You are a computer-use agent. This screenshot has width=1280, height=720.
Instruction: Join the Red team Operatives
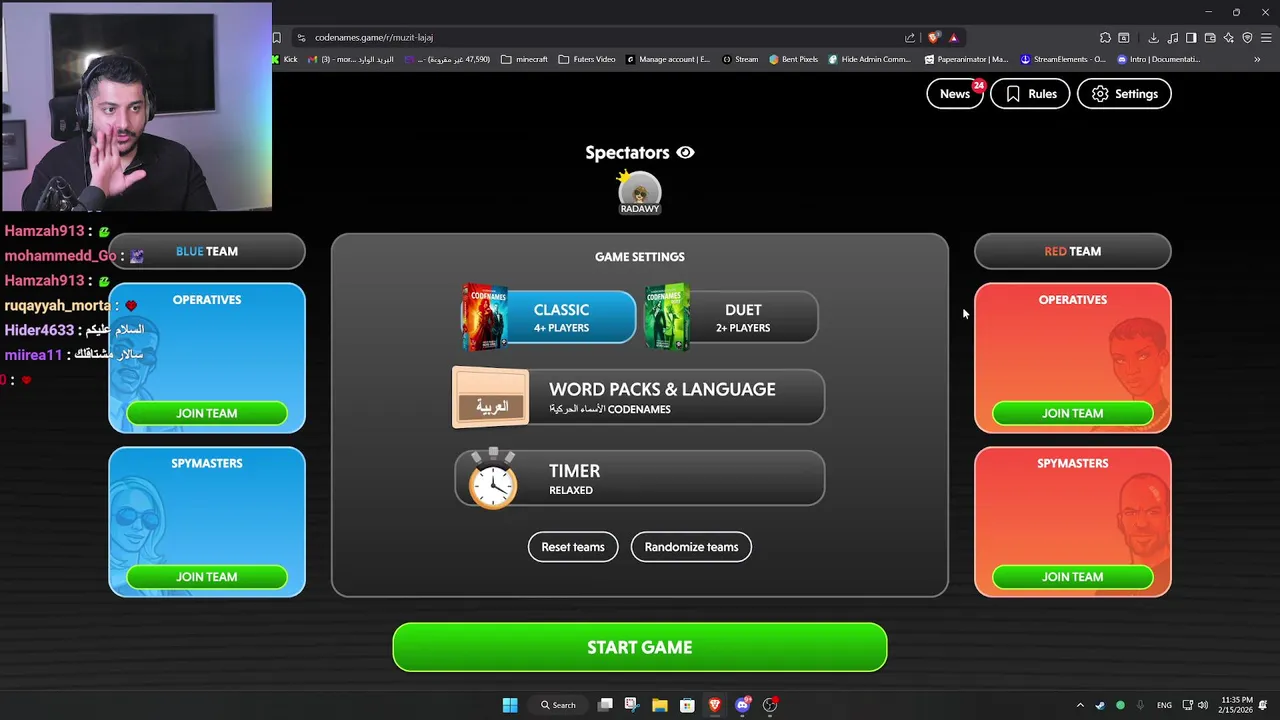point(1073,413)
